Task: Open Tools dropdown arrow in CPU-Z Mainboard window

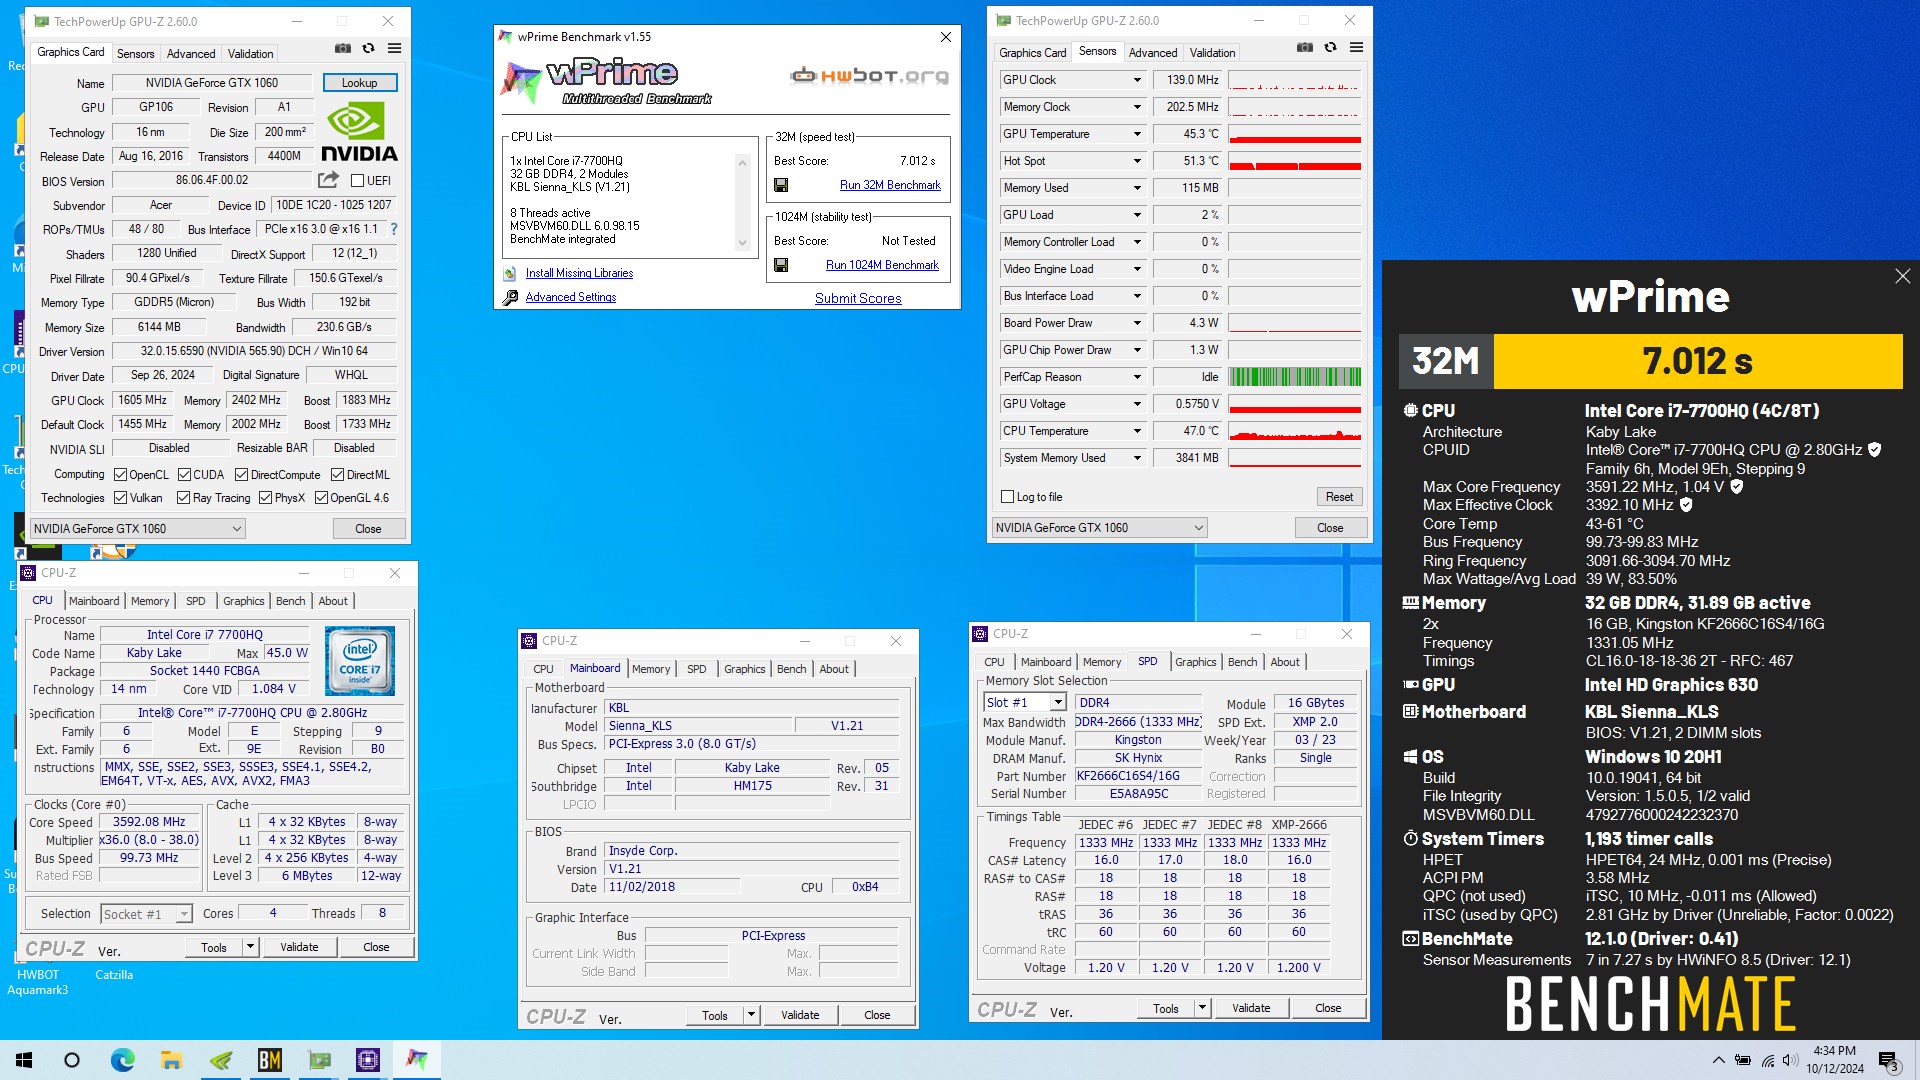Action: [751, 1015]
